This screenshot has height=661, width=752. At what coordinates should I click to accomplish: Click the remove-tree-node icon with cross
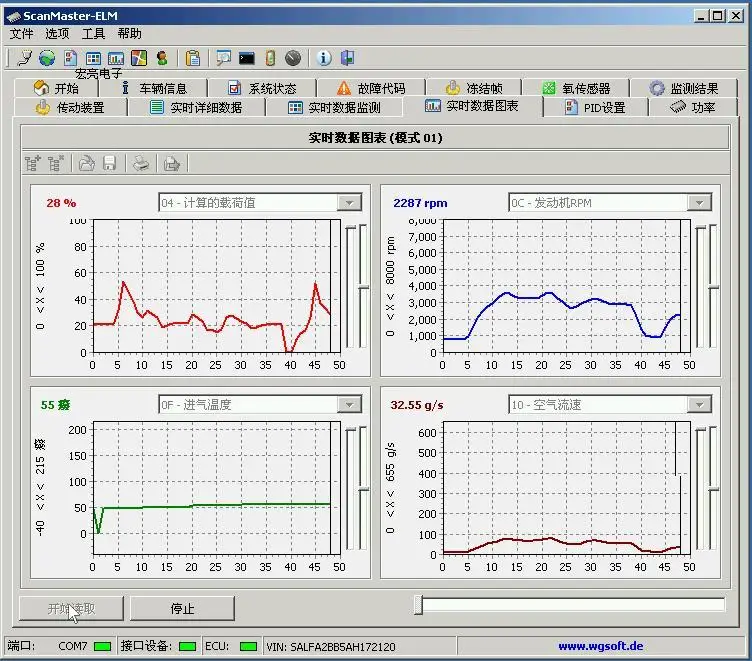pos(56,164)
